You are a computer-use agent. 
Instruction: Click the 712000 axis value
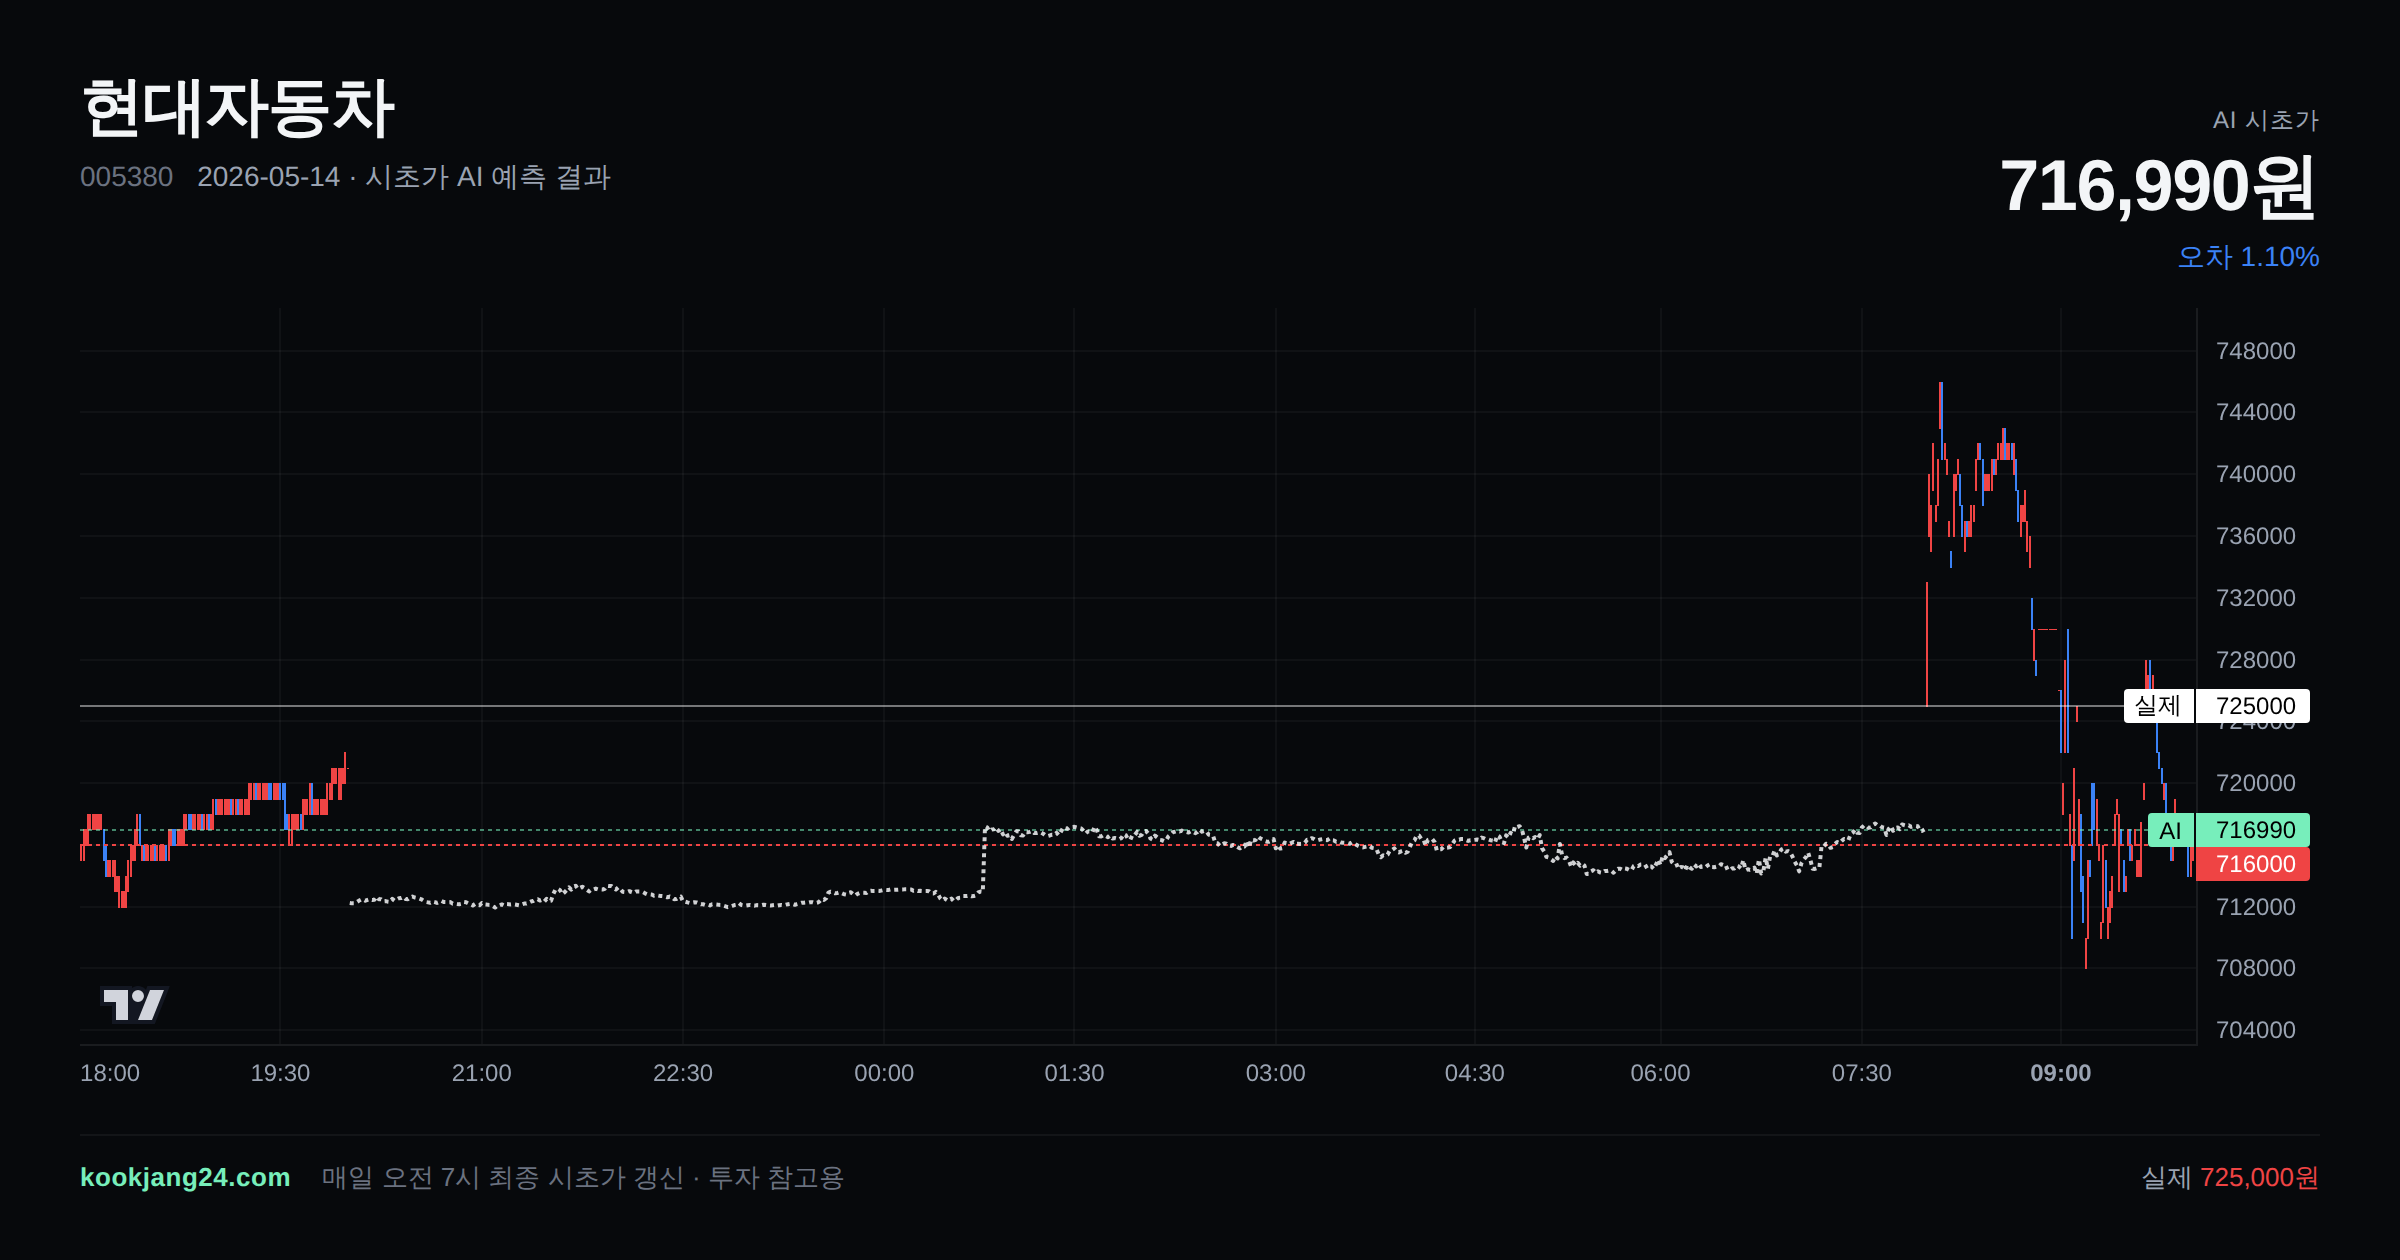tap(2256, 907)
